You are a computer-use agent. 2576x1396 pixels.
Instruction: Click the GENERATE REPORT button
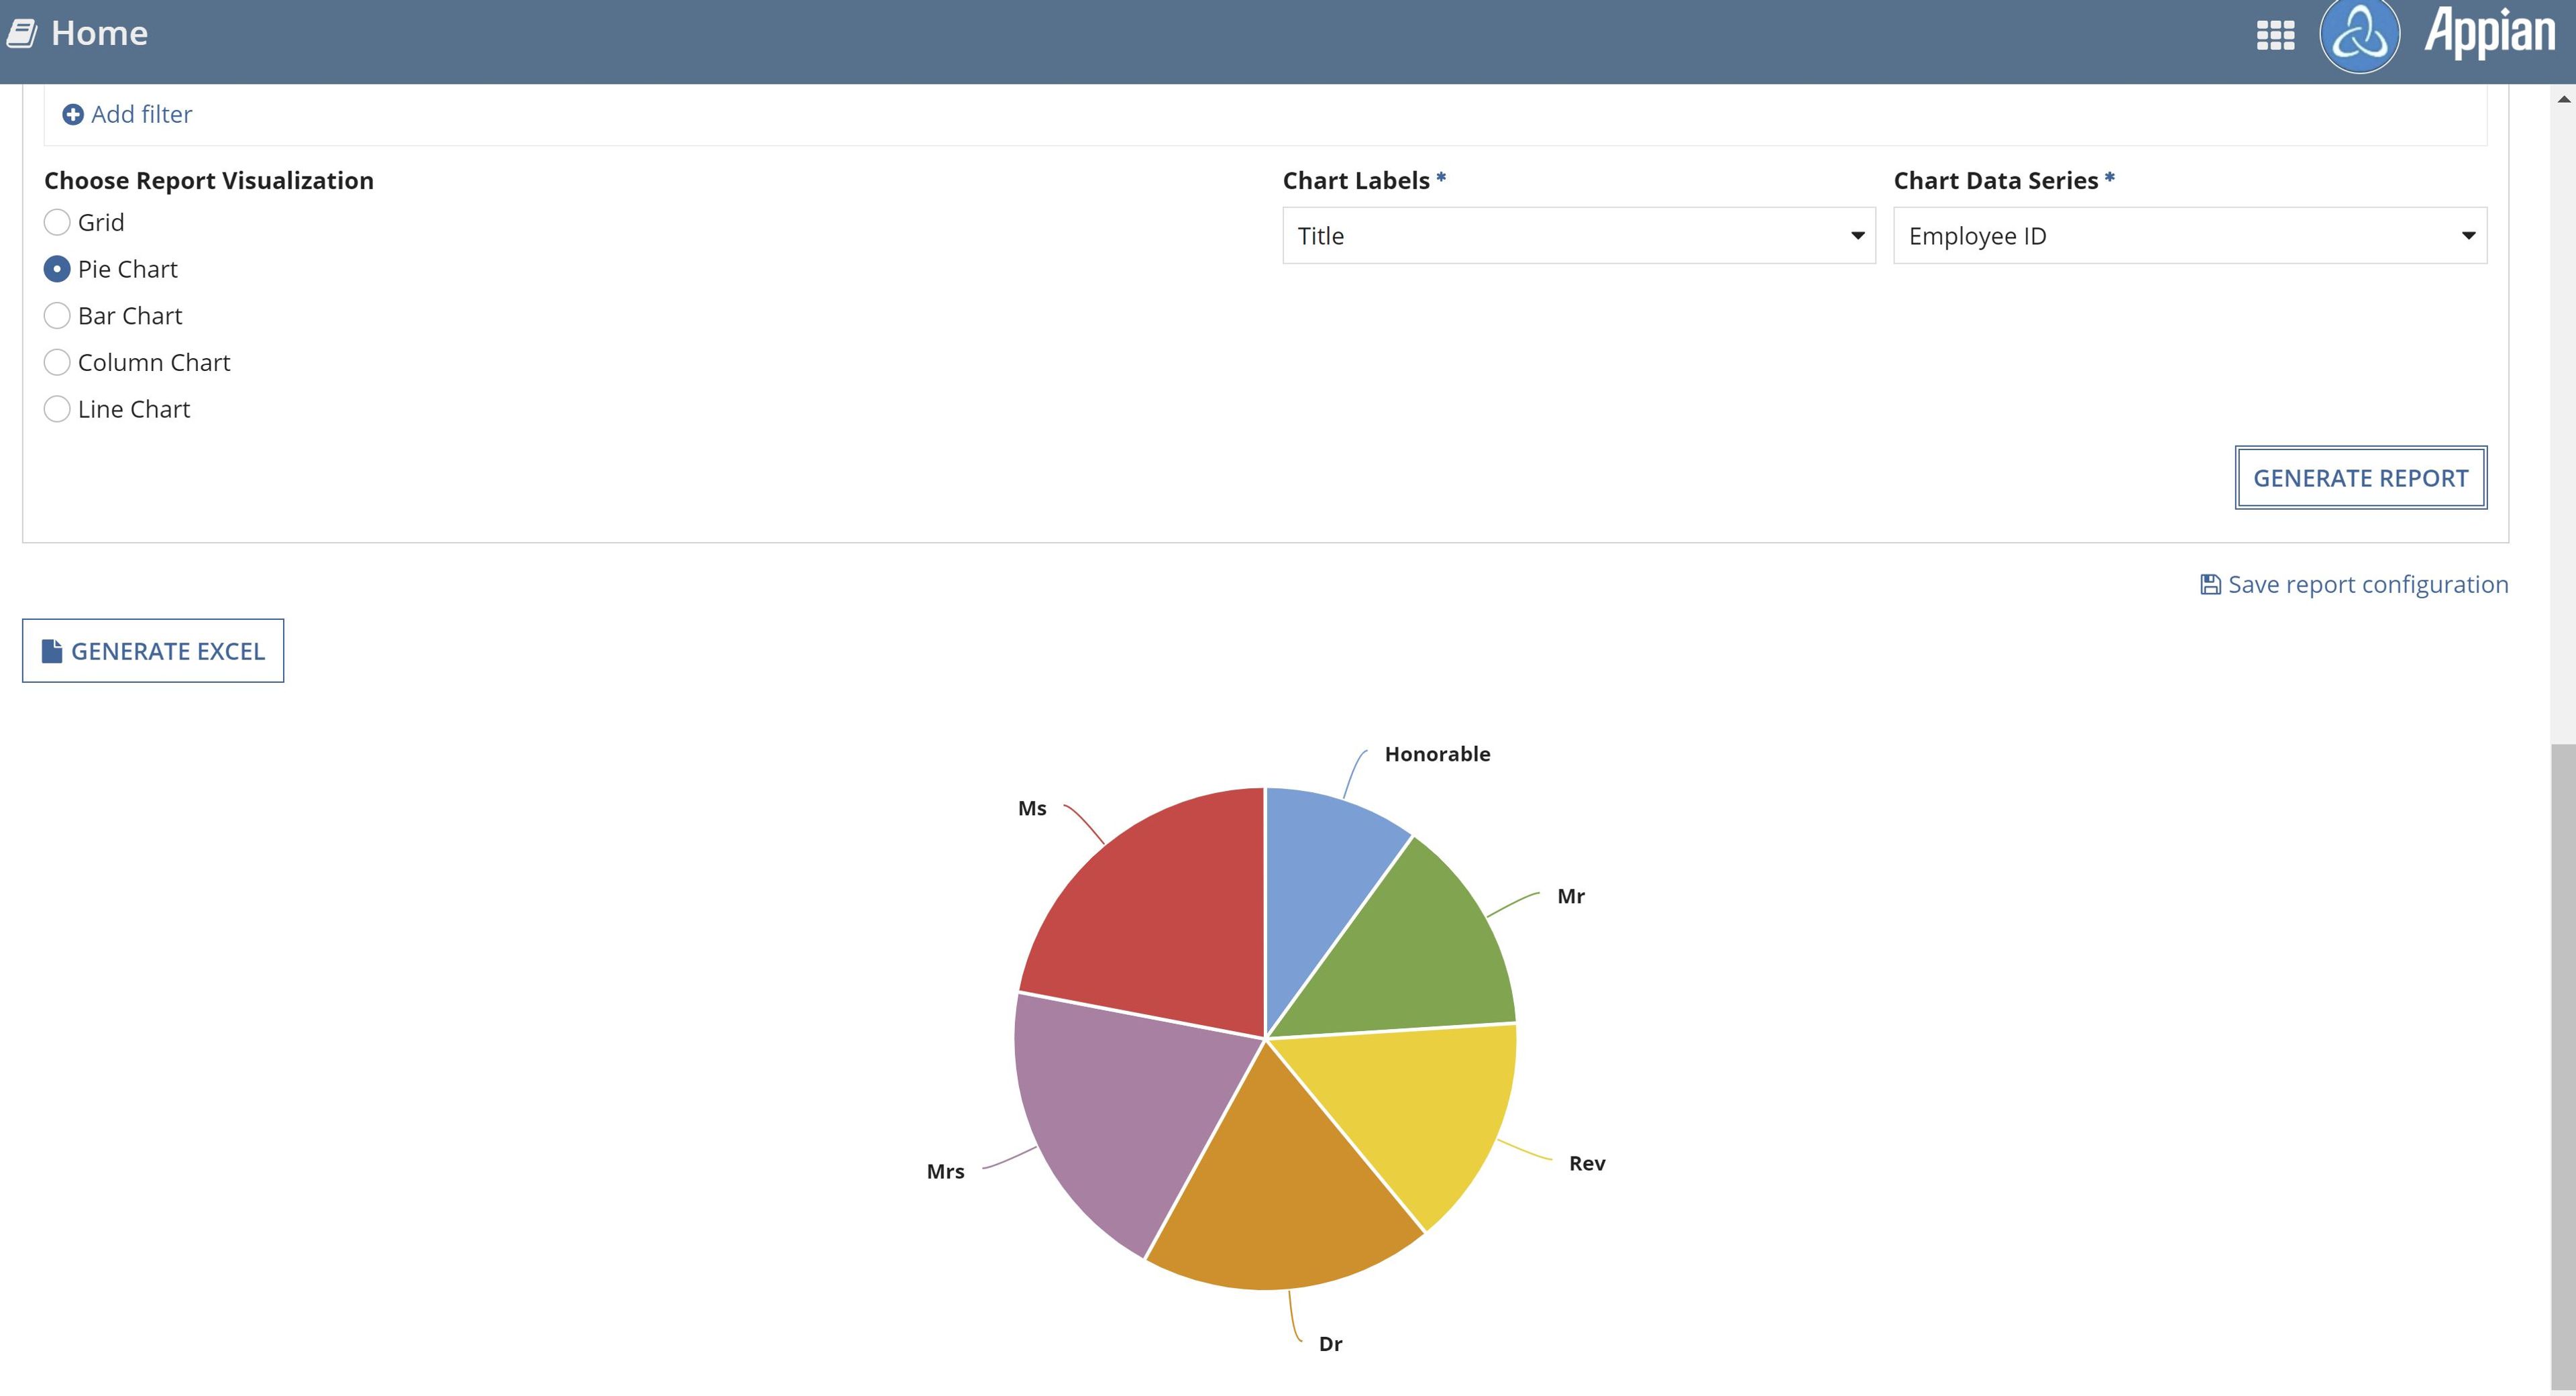pos(2360,478)
